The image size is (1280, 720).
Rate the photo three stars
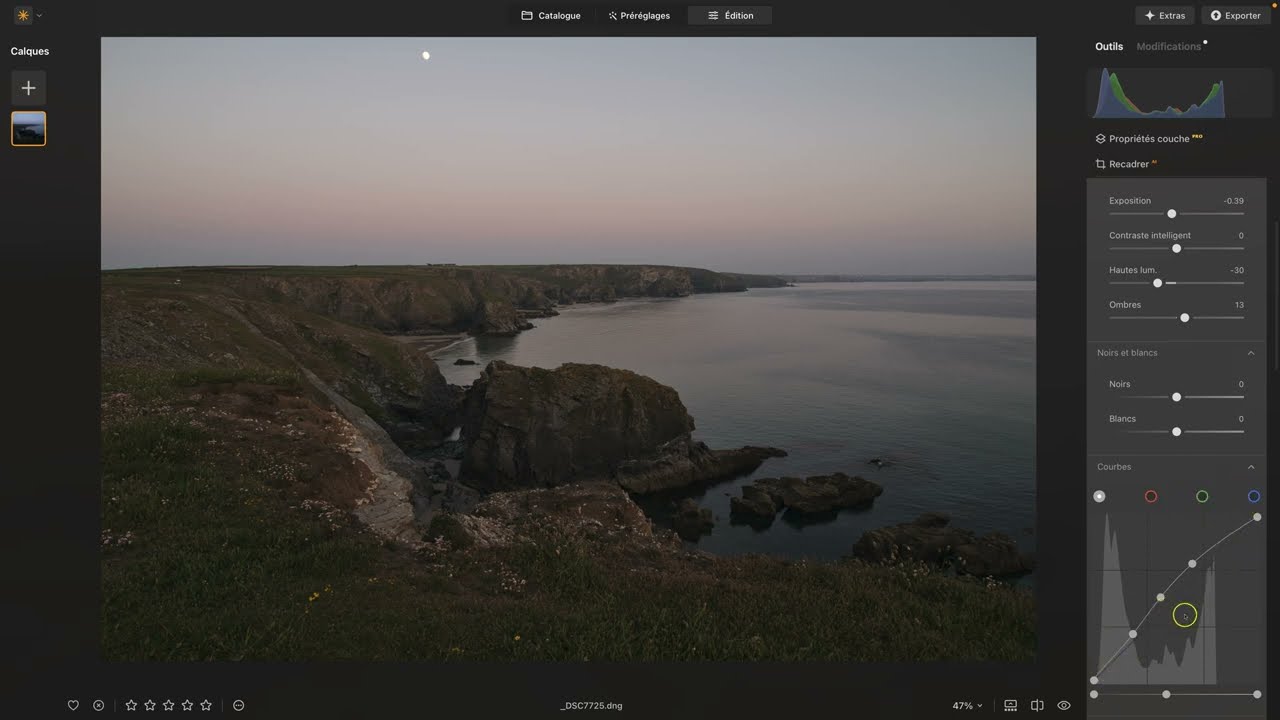click(x=168, y=705)
